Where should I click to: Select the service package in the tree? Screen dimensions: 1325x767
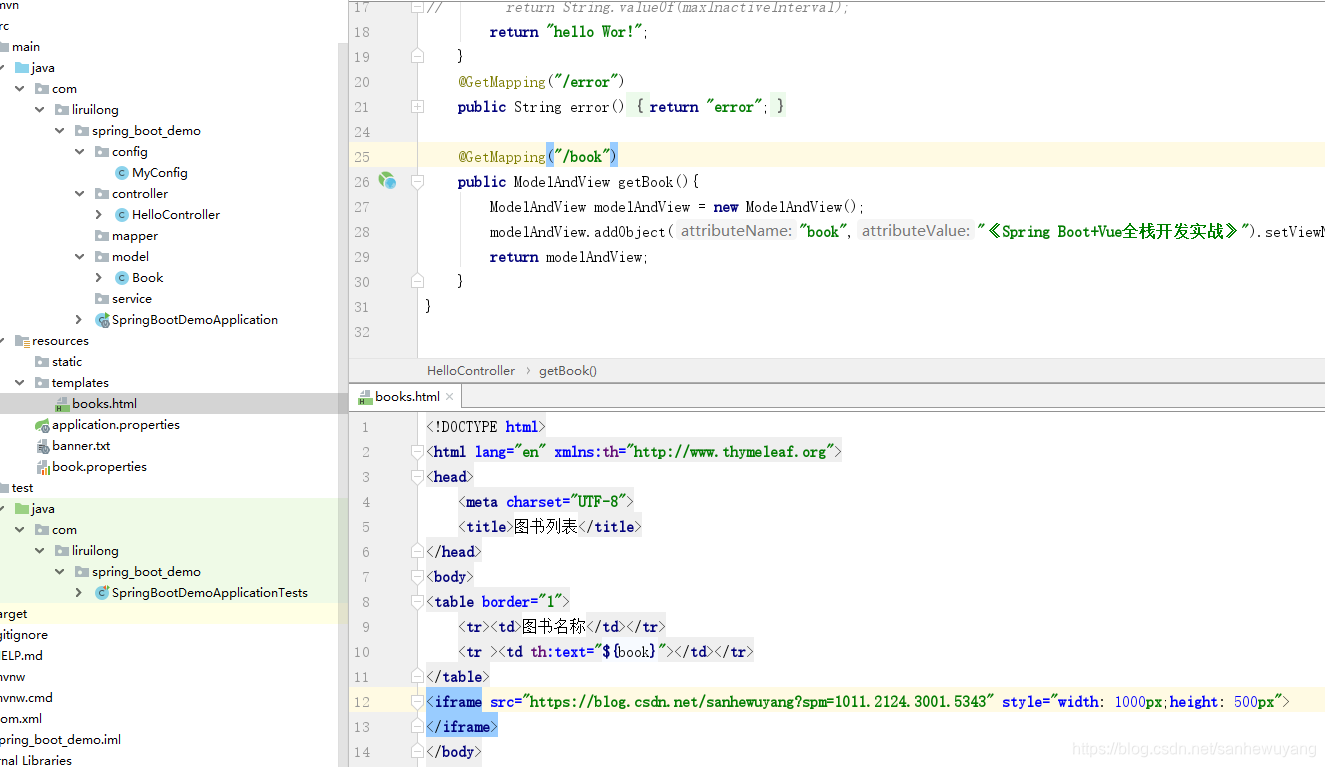click(132, 299)
